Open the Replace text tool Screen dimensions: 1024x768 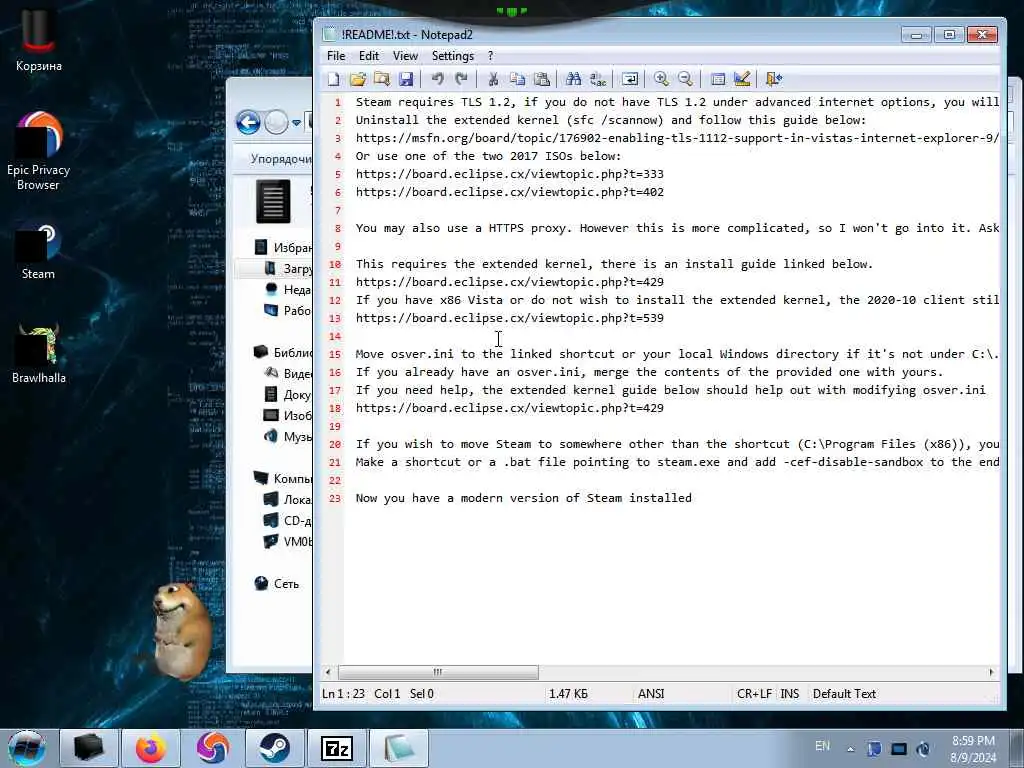coord(598,79)
